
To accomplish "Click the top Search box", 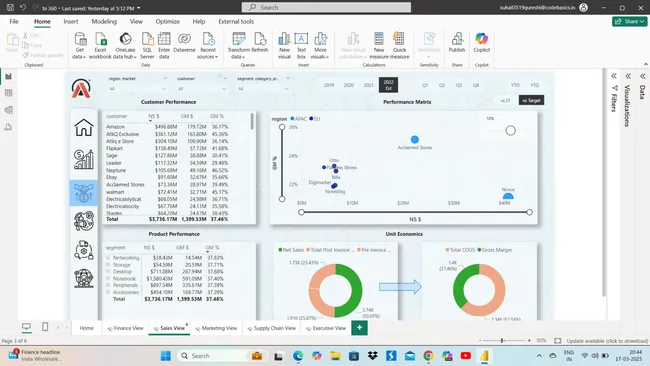I will click(326, 7).
